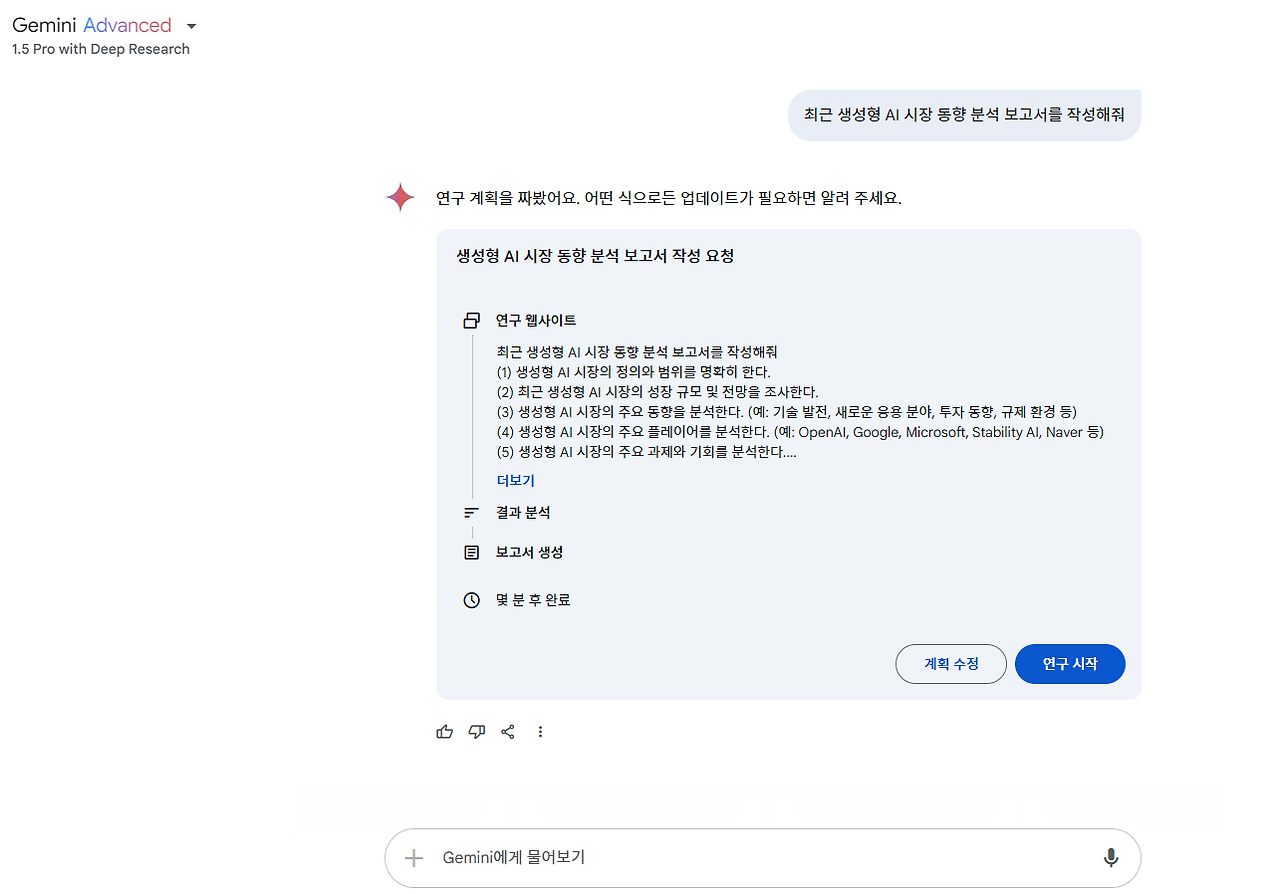Focus the Gemini에게 물어보기 input field
1280x894 pixels.
[x=763, y=858]
